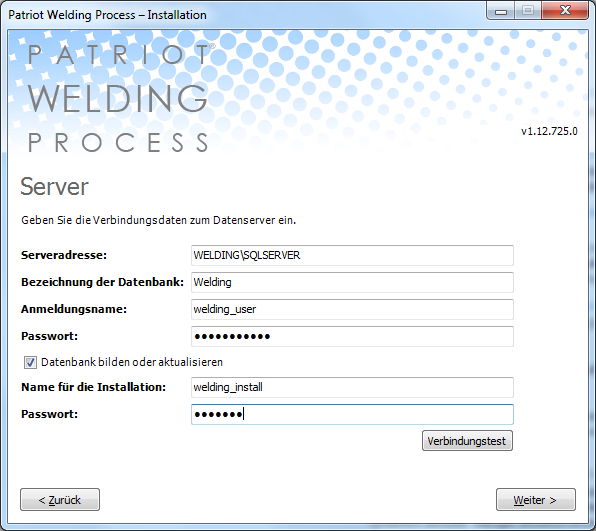Click the Datenbank bilden oder aktualisieren label
The image size is (596, 531).
coord(132,362)
